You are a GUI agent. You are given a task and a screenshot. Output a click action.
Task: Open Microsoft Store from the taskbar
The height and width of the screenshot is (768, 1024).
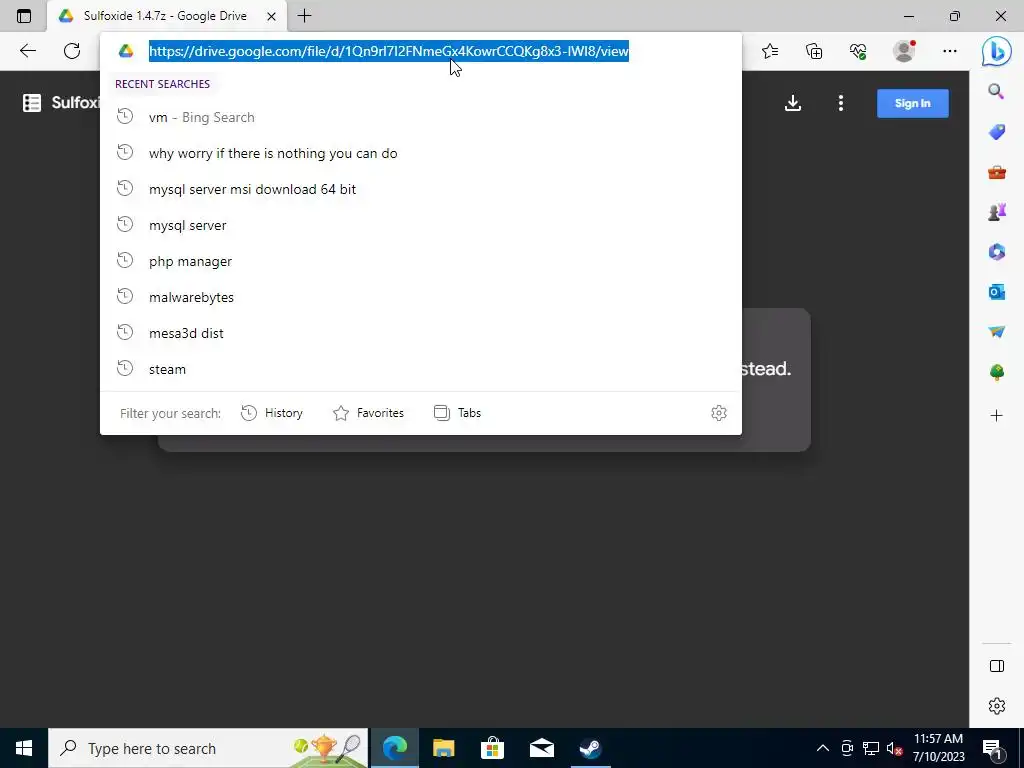[492, 748]
